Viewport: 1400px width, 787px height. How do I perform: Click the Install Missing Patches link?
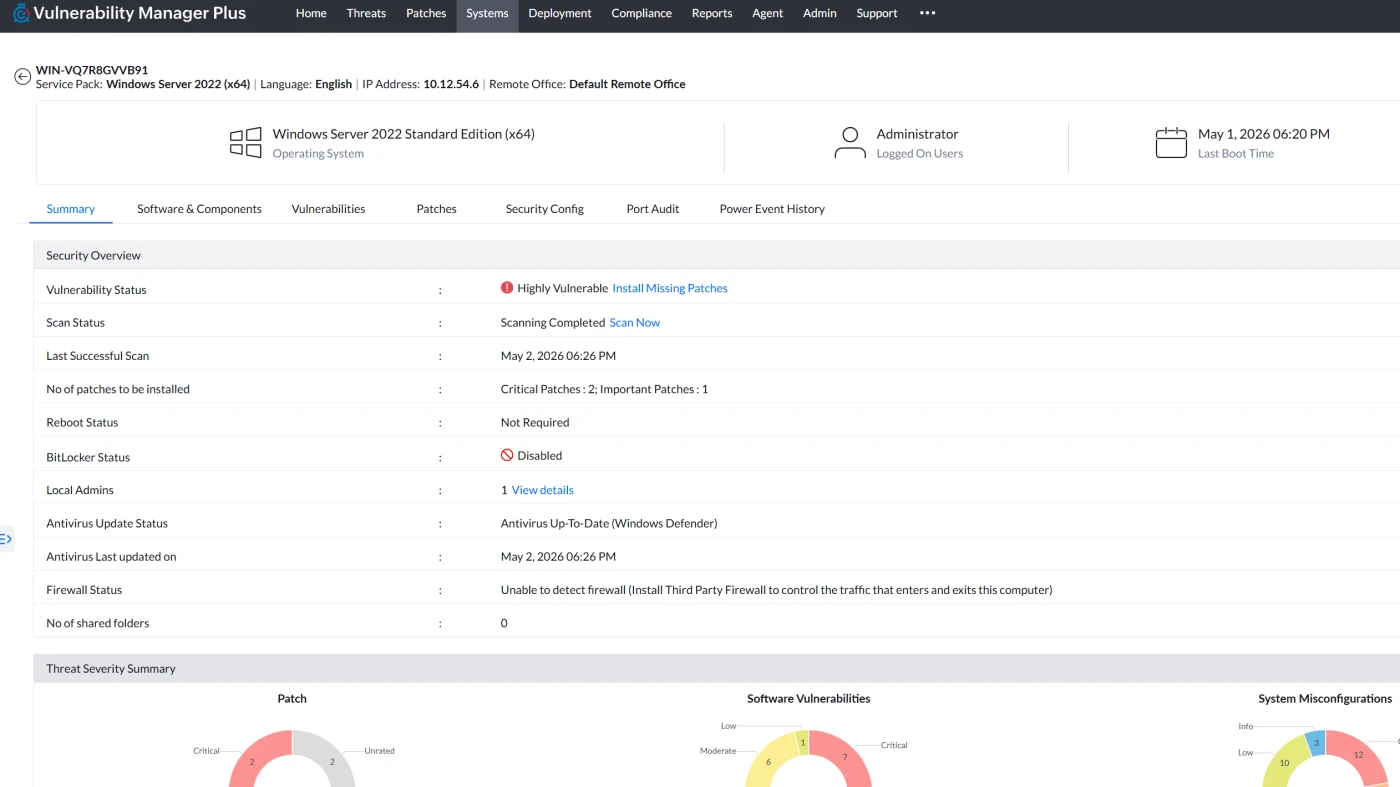pyautogui.click(x=670, y=288)
